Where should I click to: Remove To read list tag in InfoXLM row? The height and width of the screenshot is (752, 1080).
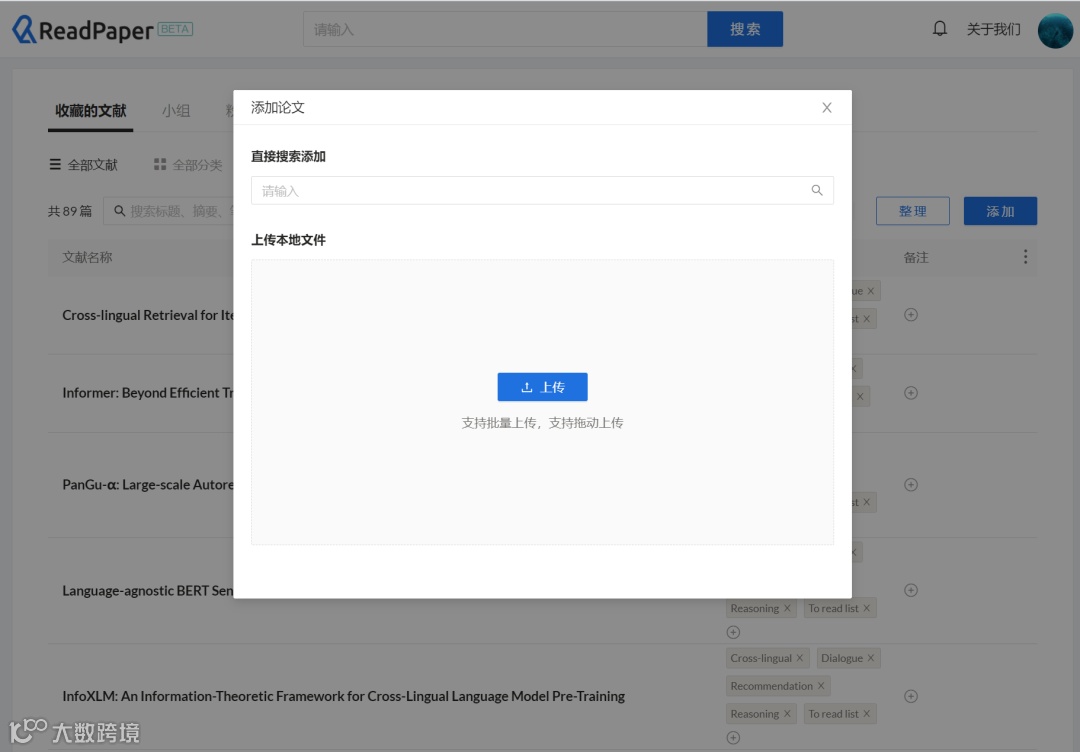tap(866, 714)
